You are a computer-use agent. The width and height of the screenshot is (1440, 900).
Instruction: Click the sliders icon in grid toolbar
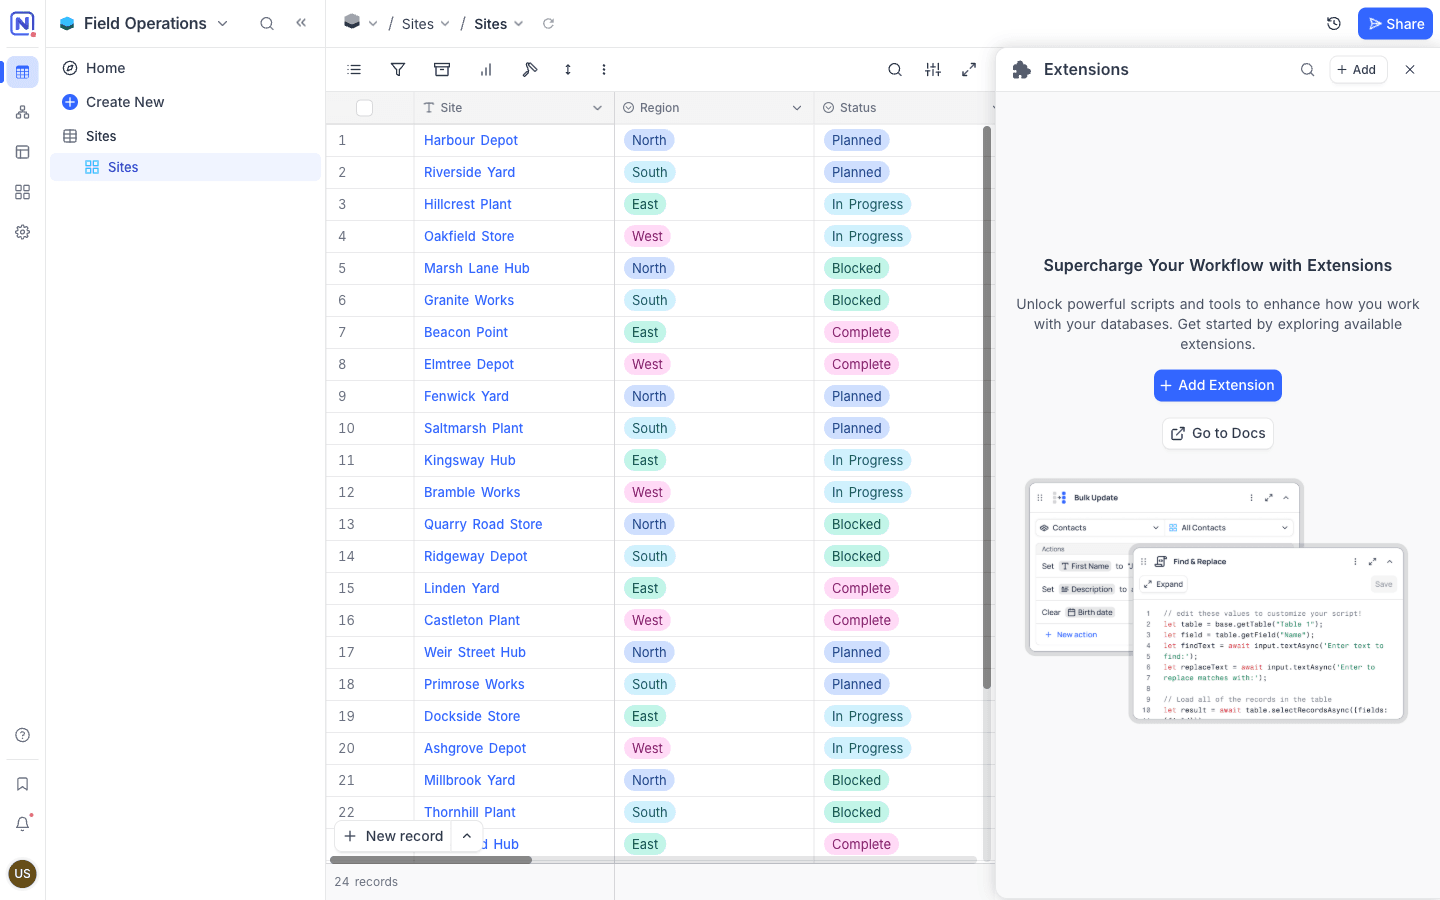(933, 70)
